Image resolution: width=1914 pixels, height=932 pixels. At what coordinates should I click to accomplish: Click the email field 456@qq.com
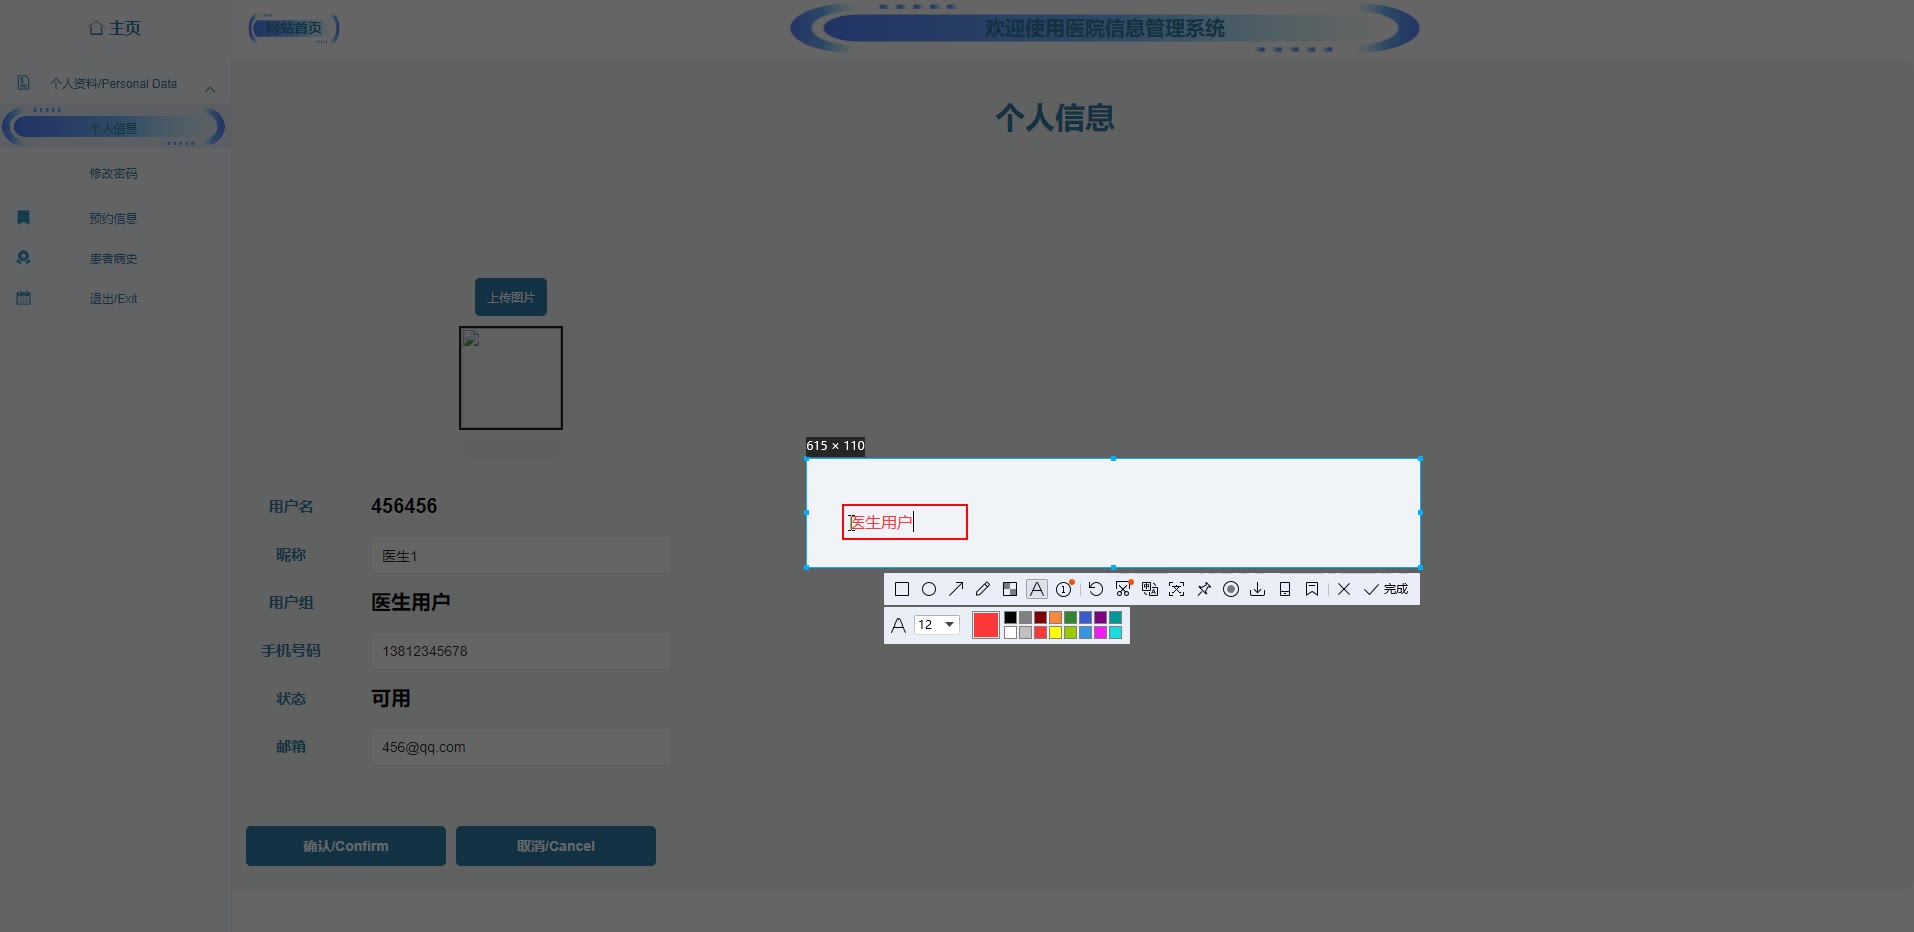520,747
